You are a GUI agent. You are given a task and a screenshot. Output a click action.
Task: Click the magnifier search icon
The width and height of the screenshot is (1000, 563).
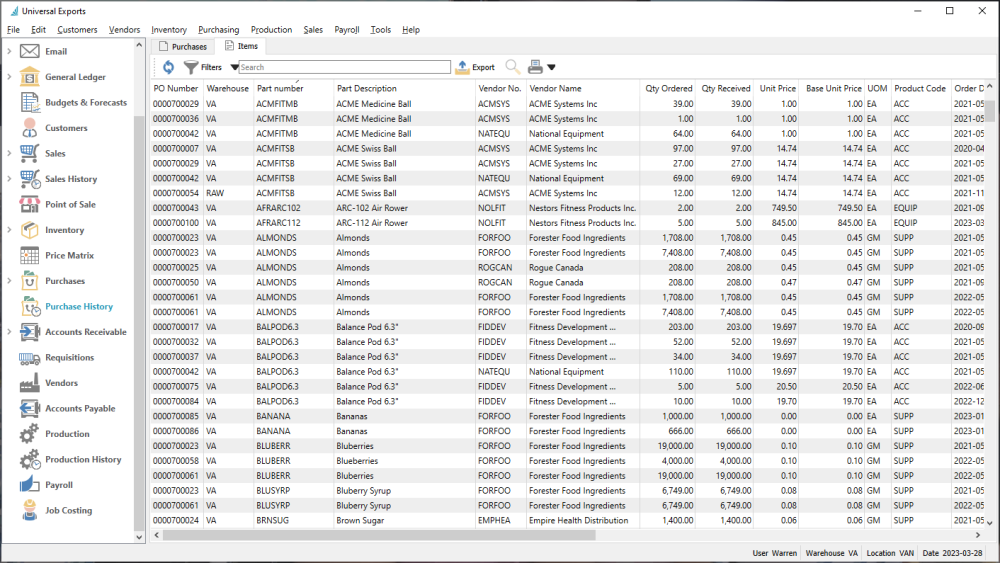coord(512,67)
